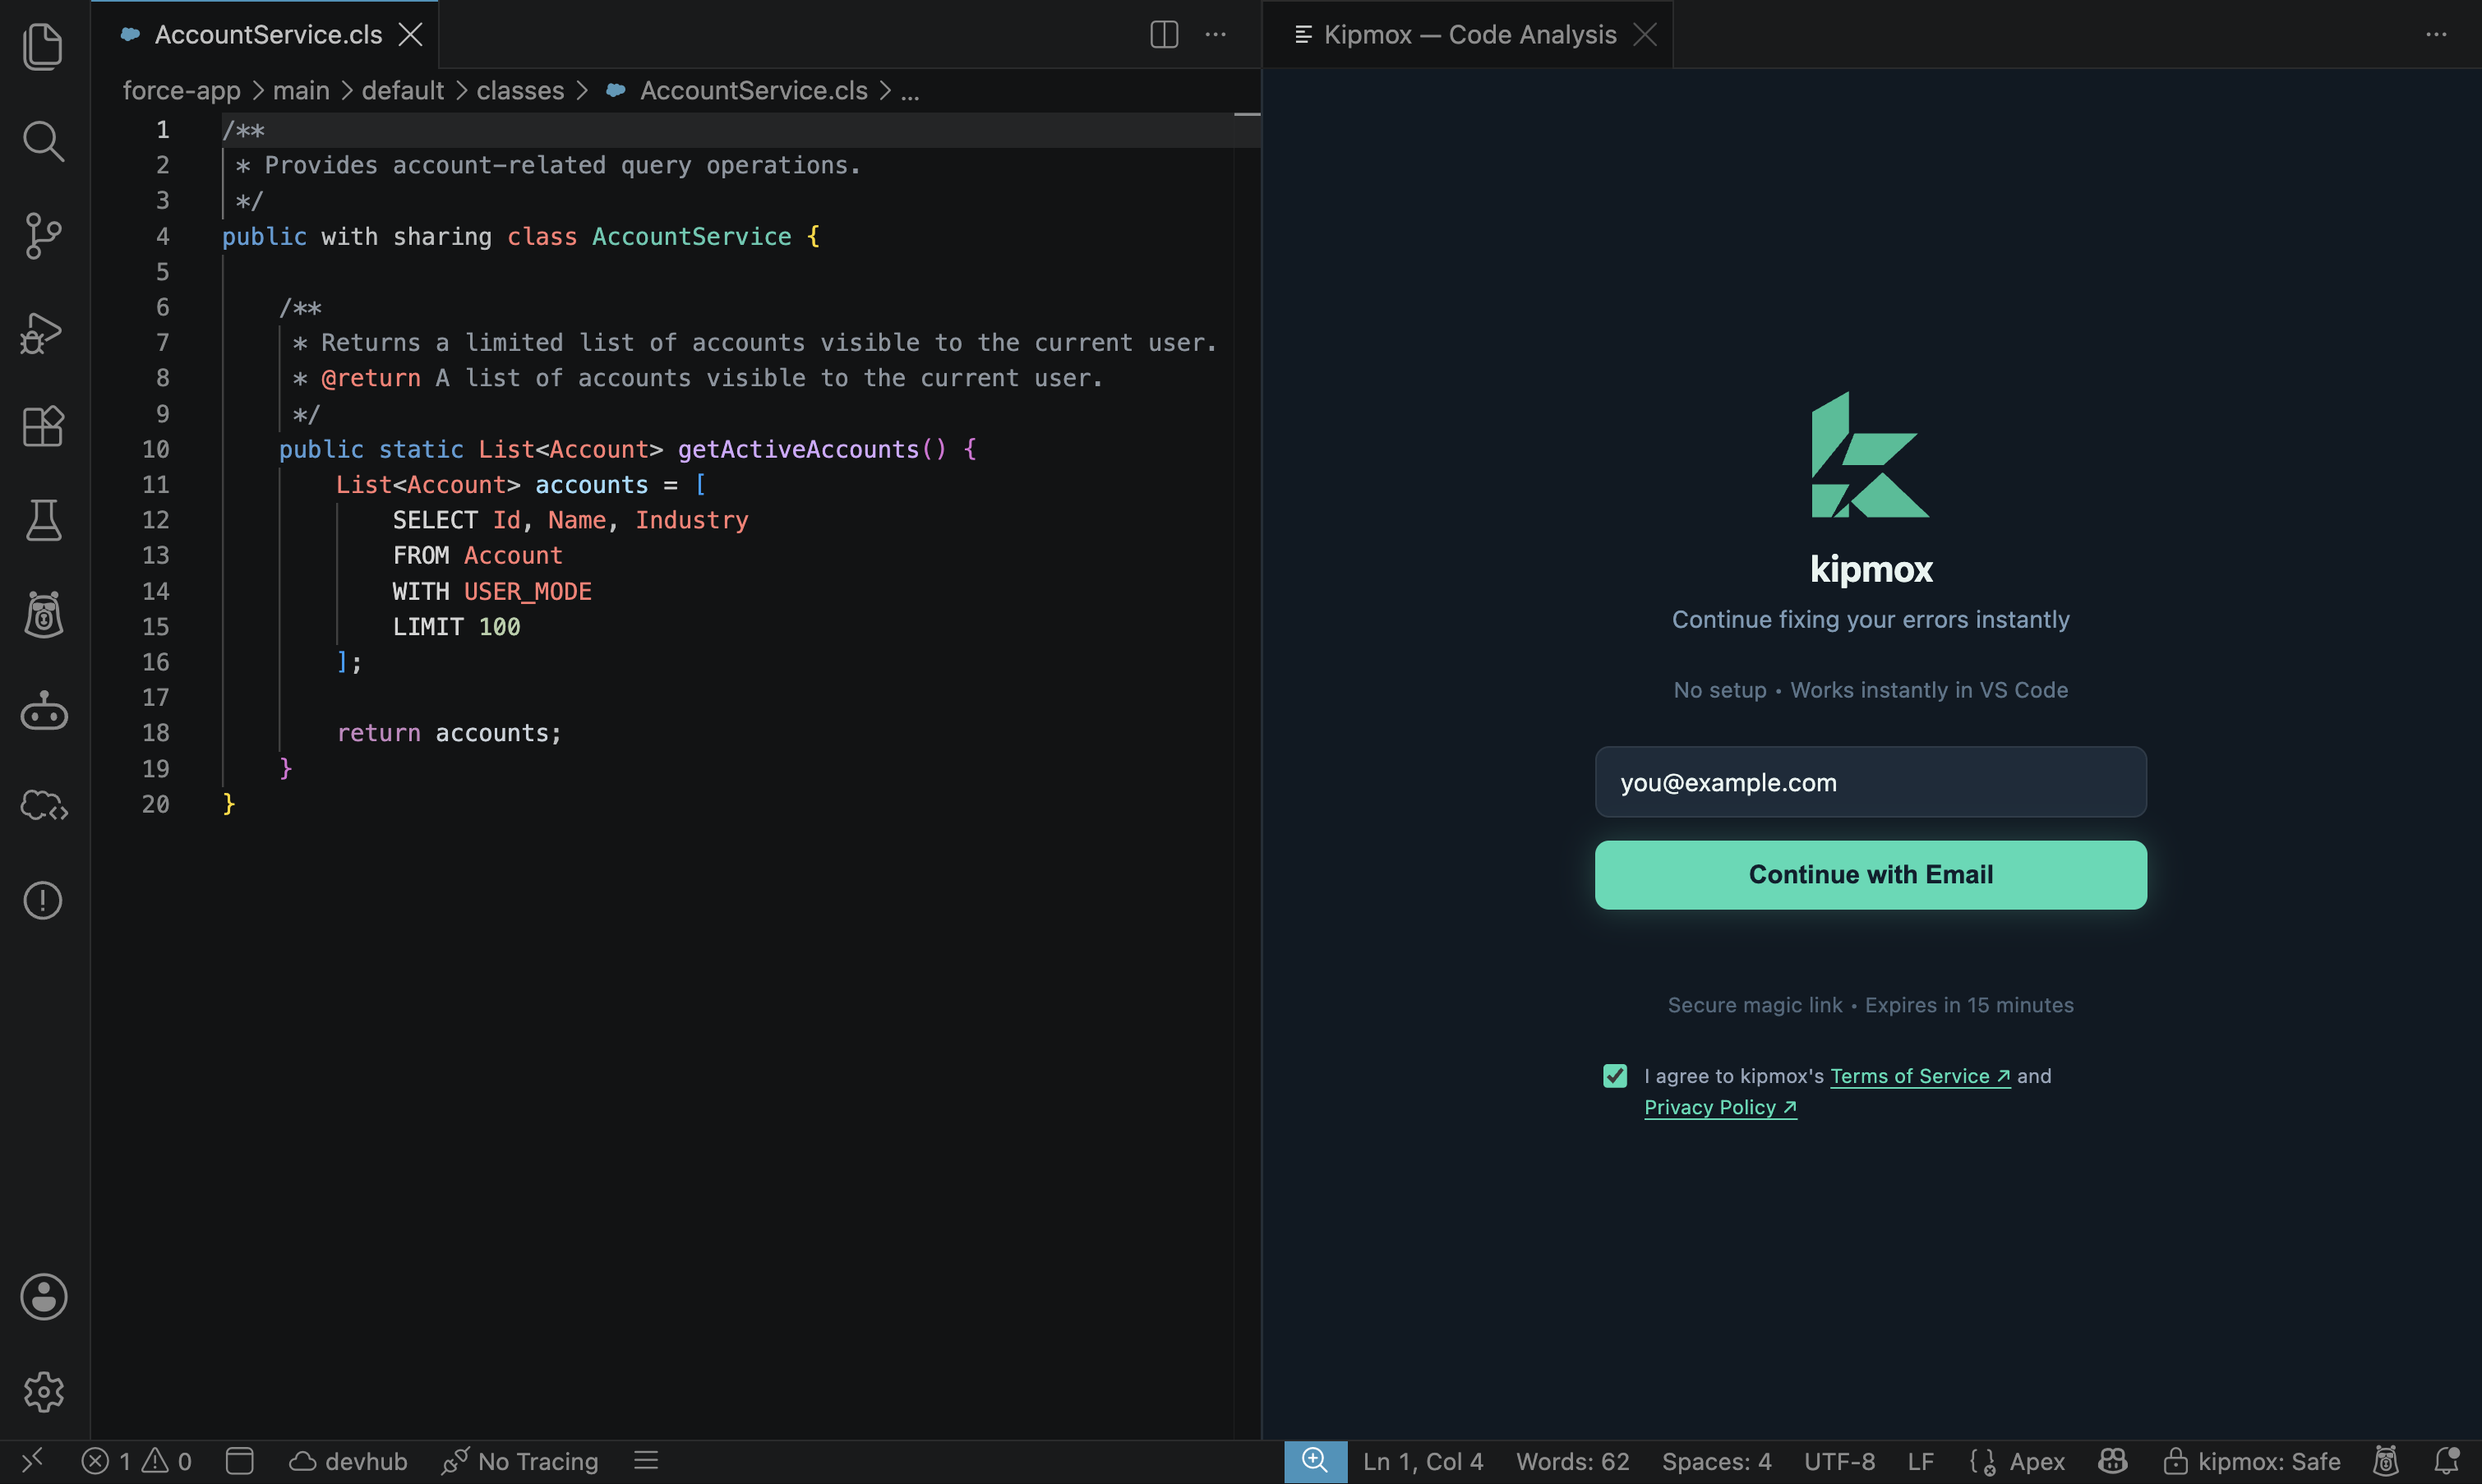Click default in breadcrumb
Image resolution: width=2482 pixels, height=1484 pixels.
[403, 90]
